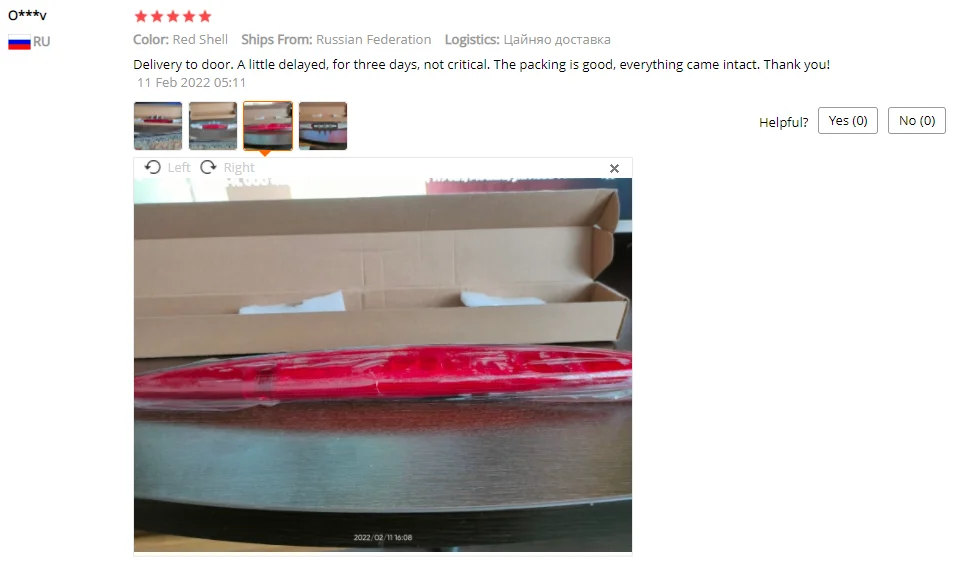Open the fourth review photo thumbnail
This screenshot has height=561, width=967.
[x=323, y=126]
